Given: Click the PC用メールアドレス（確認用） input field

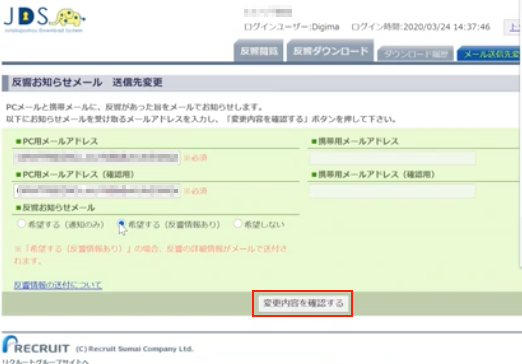Looking at the screenshot, I should point(97,191).
